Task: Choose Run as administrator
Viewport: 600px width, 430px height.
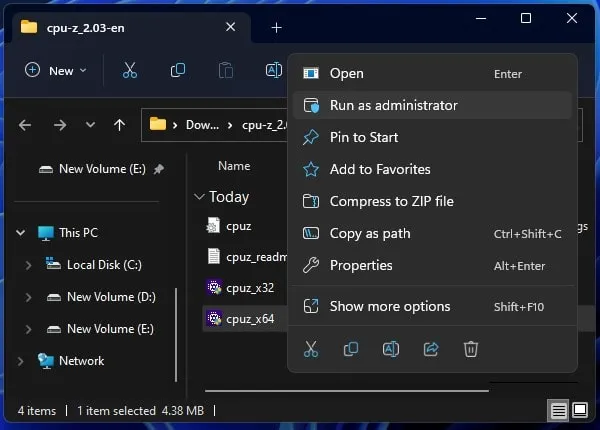Action: [x=432, y=105]
